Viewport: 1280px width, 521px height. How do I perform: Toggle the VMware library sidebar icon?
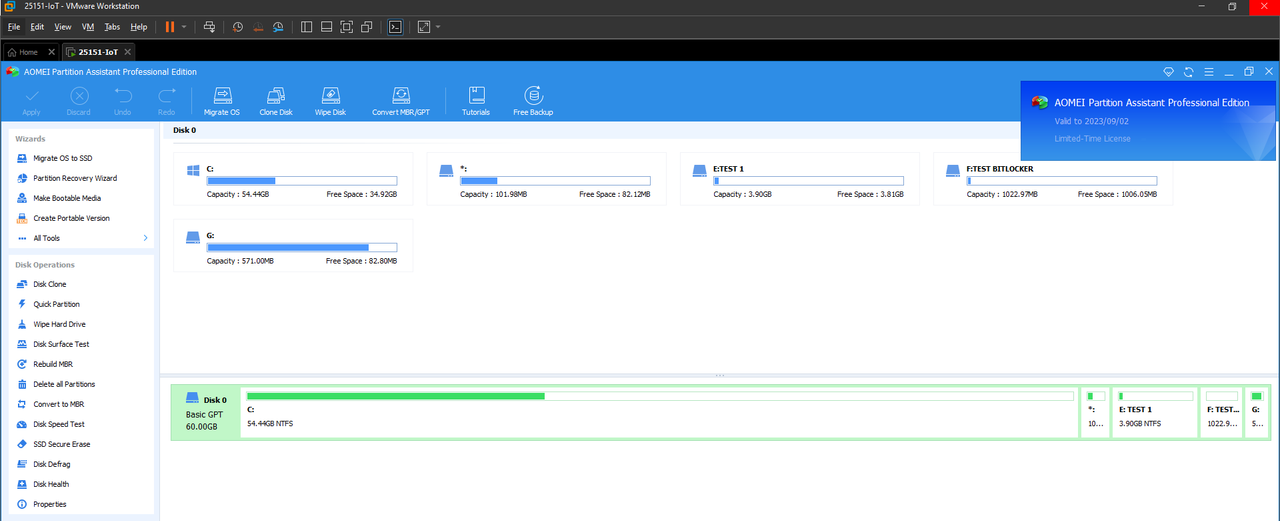point(306,27)
